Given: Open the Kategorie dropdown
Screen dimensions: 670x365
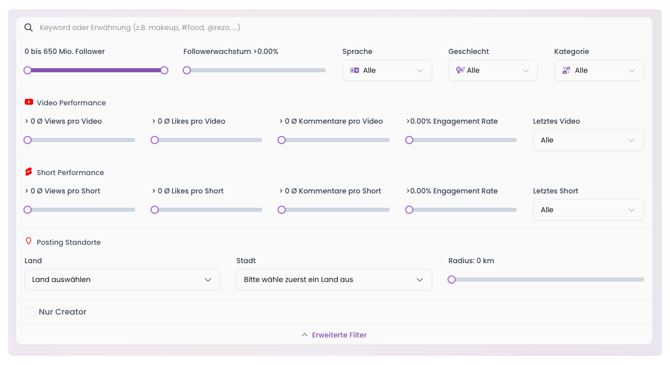Looking at the screenshot, I should [599, 71].
